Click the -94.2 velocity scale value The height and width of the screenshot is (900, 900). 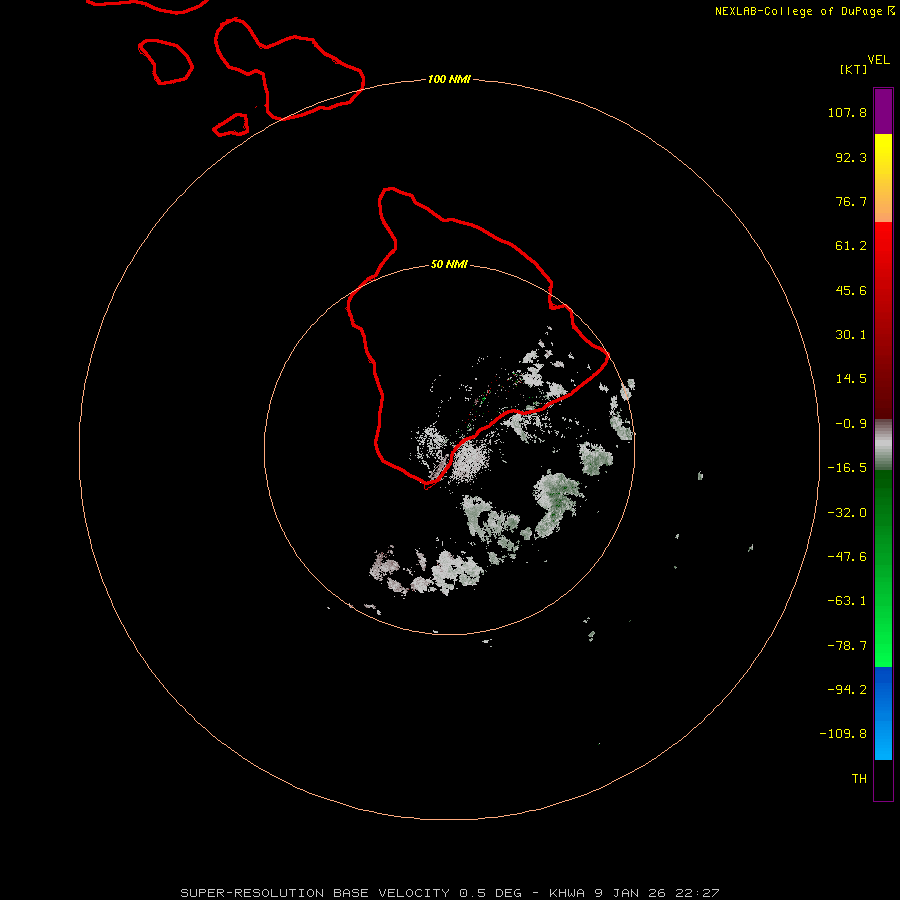click(x=847, y=690)
